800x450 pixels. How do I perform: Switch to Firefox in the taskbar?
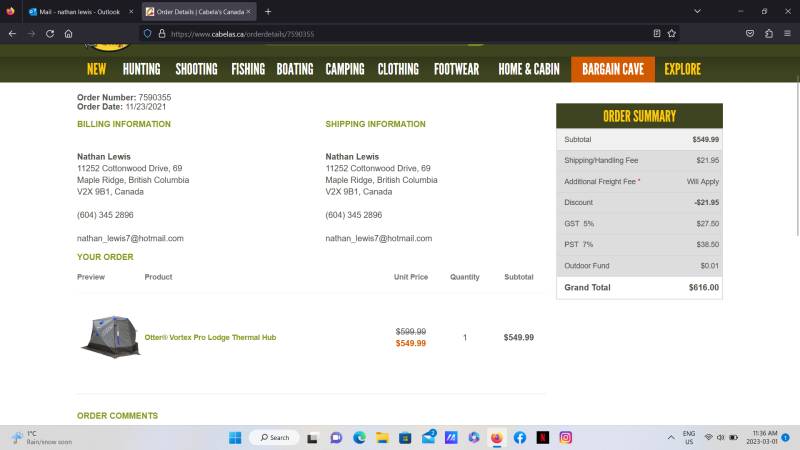(x=496, y=438)
